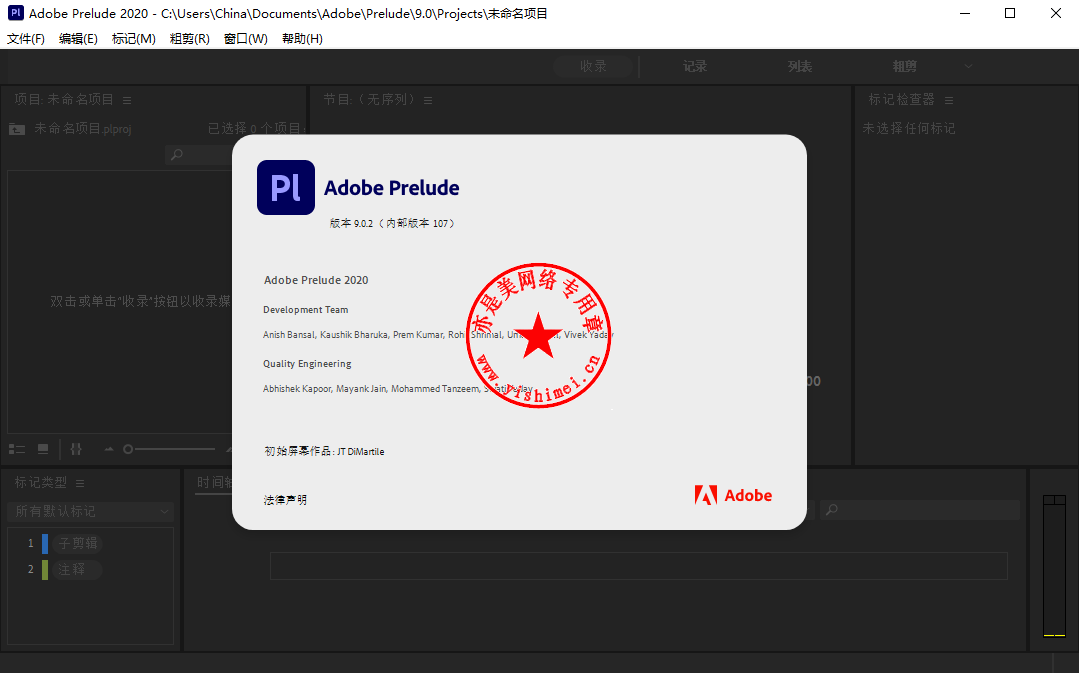
Task: Open the 编辑(E) menu
Action: [78, 39]
